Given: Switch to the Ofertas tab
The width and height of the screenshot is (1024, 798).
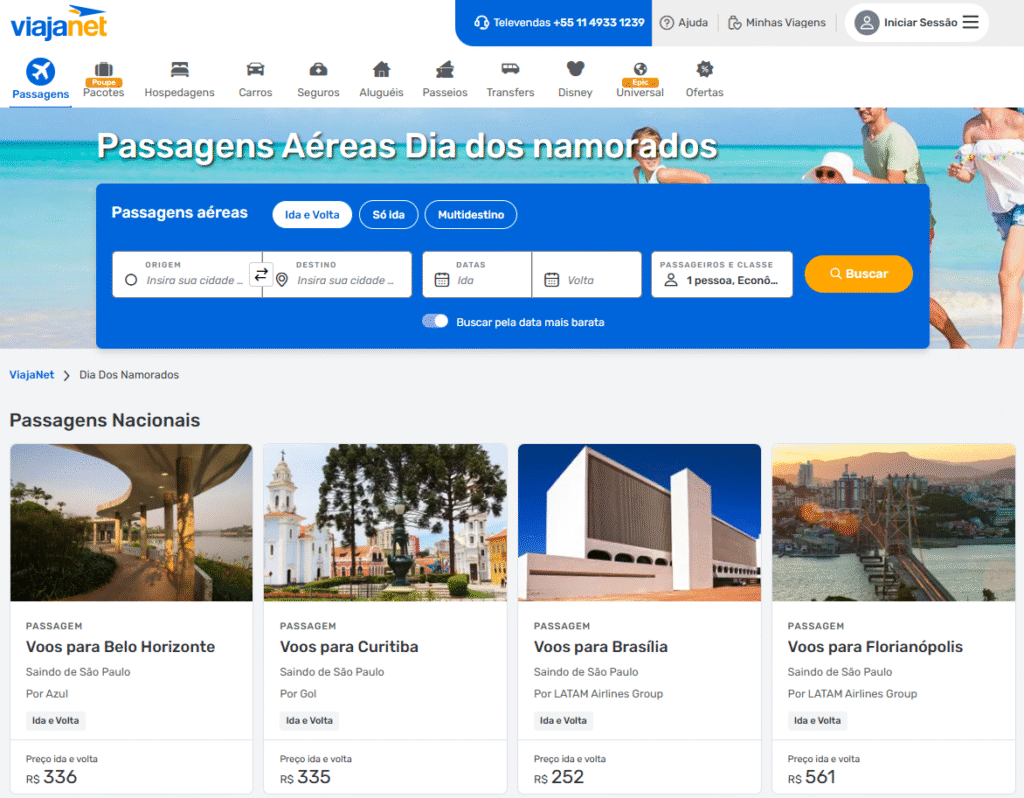Looking at the screenshot, I should pyautogui.click(x=704, y=80).
